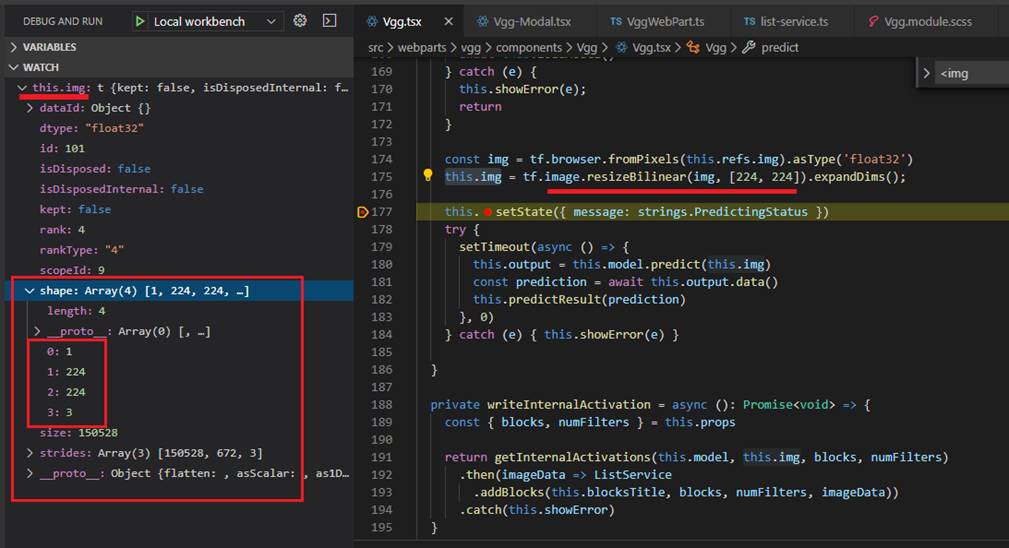
Task: Select shape index 2: 224 row
Action: pyautogui.click(x=179, y=392)
